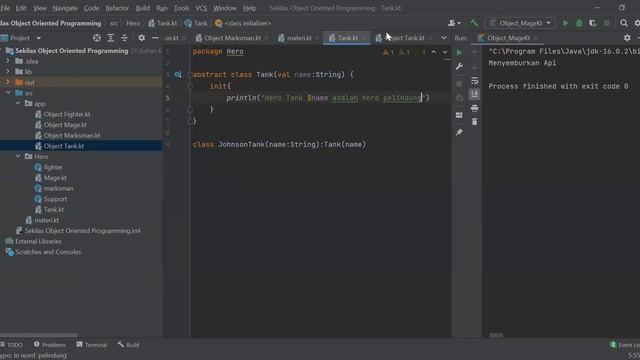Open Project panel settings gear
The height and width of the screenshot is (360, 640).
(x=141, y=38)
